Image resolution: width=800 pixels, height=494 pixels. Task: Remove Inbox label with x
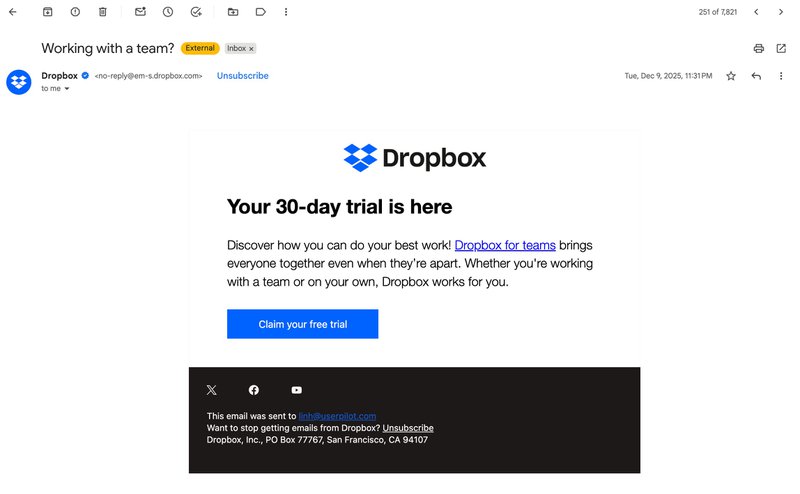click(251, 48)
